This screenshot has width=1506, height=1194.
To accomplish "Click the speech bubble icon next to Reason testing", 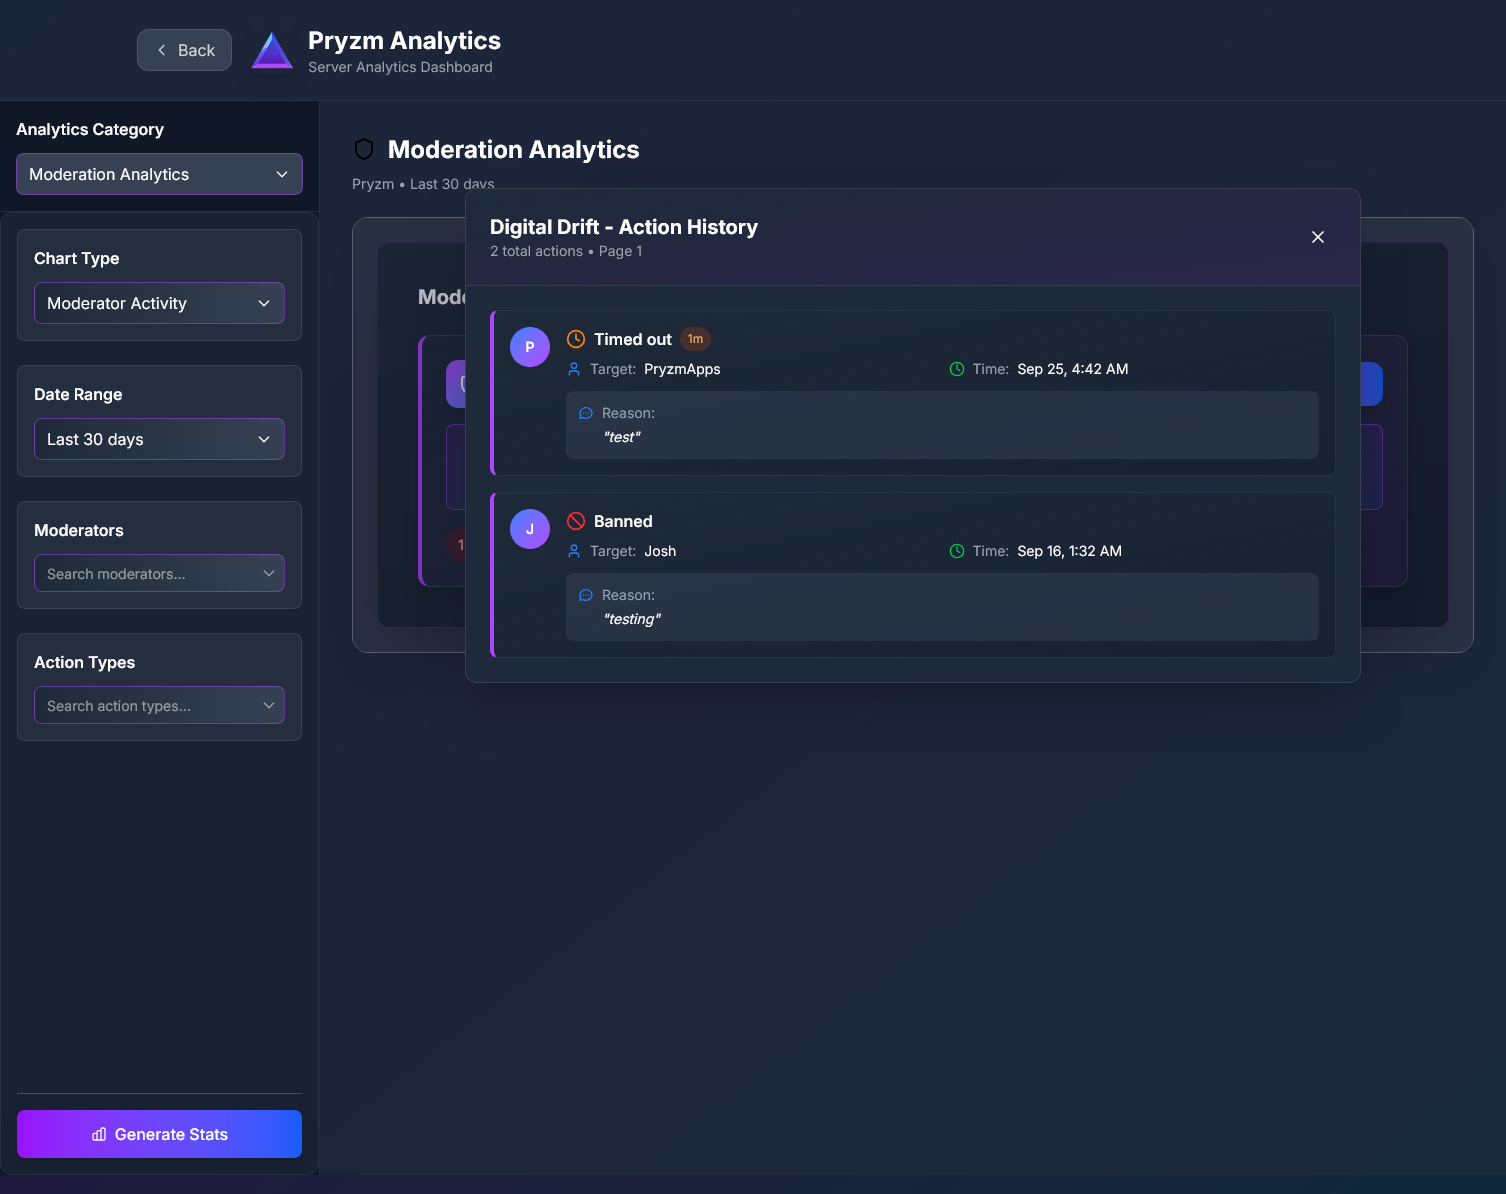I will [x=585, y=594].
